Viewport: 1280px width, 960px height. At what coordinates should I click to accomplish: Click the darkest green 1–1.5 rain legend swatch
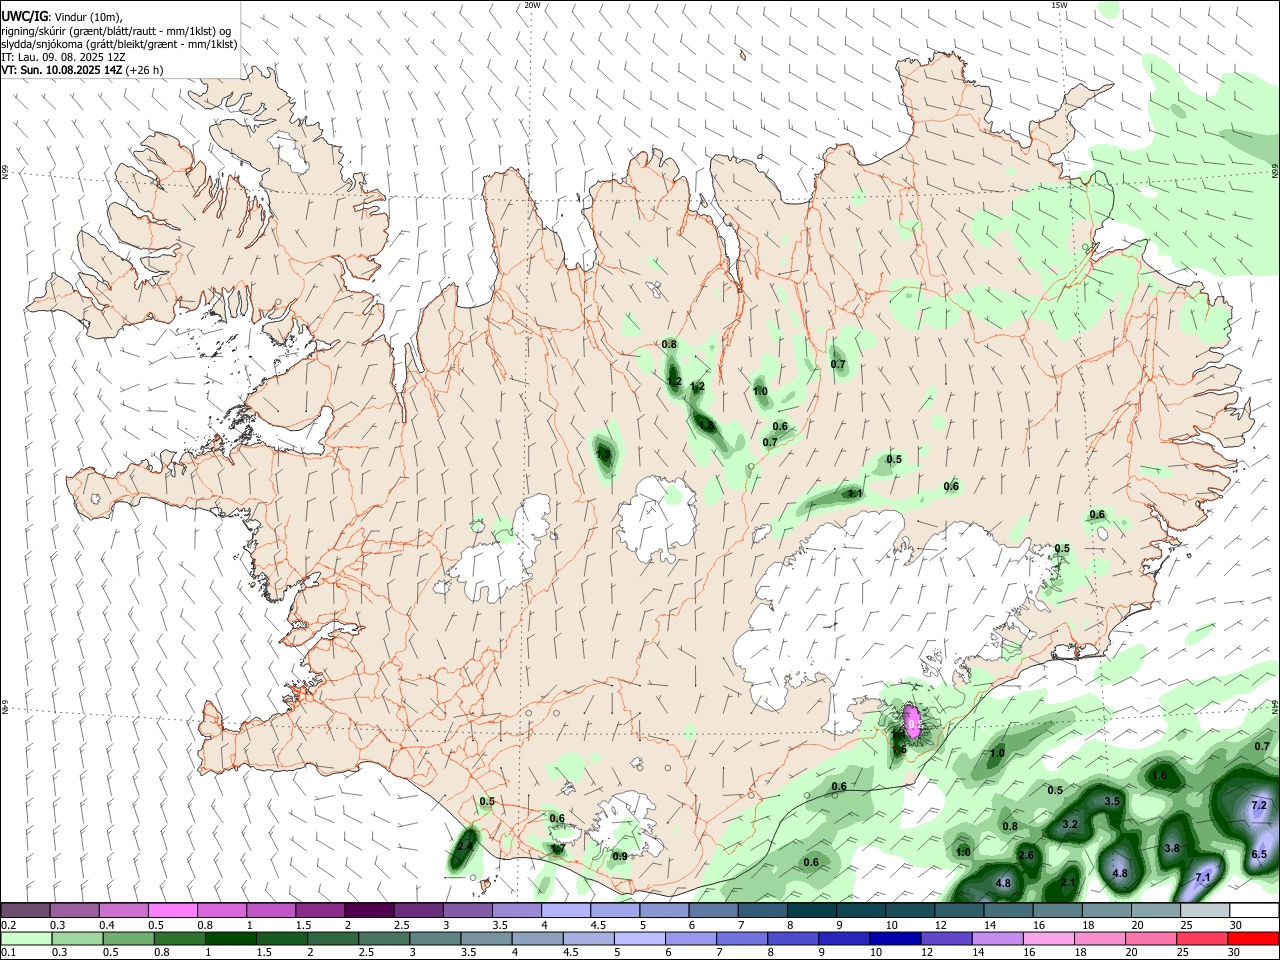(x=231, y=939)
